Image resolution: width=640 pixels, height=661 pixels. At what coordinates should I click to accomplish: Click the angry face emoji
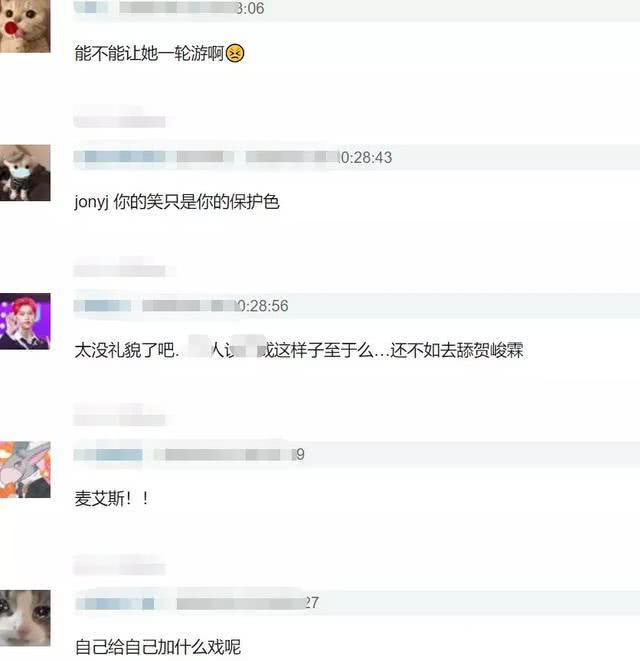point(235,54)
